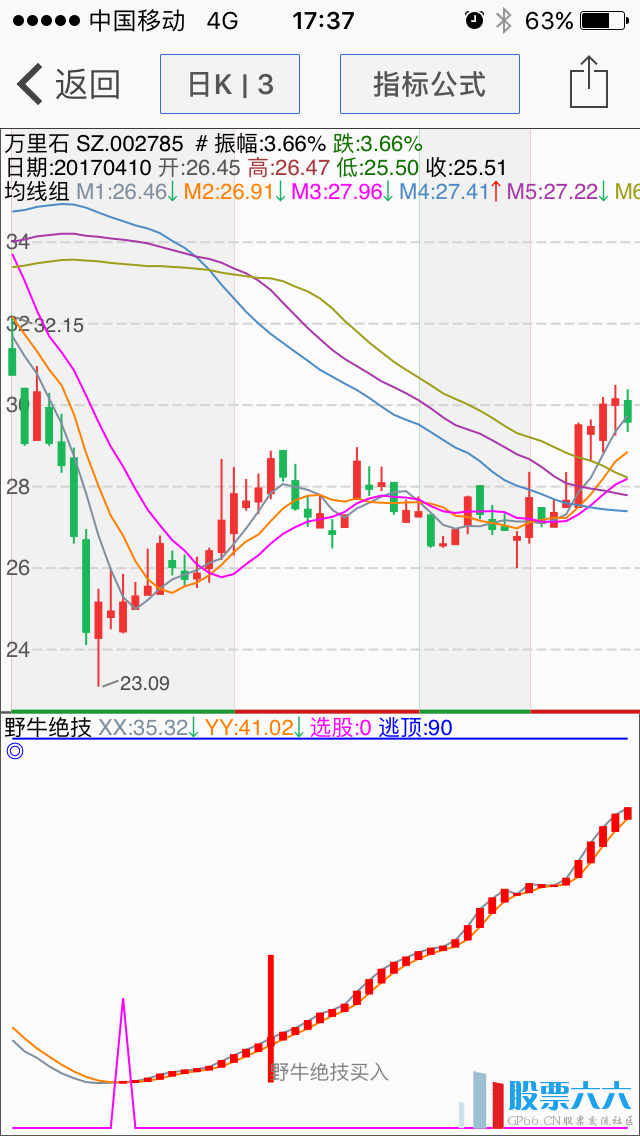Screen dimensions: 640x1136
Task: Tap the 24 price axis label
Action: (x=17, y=649)
